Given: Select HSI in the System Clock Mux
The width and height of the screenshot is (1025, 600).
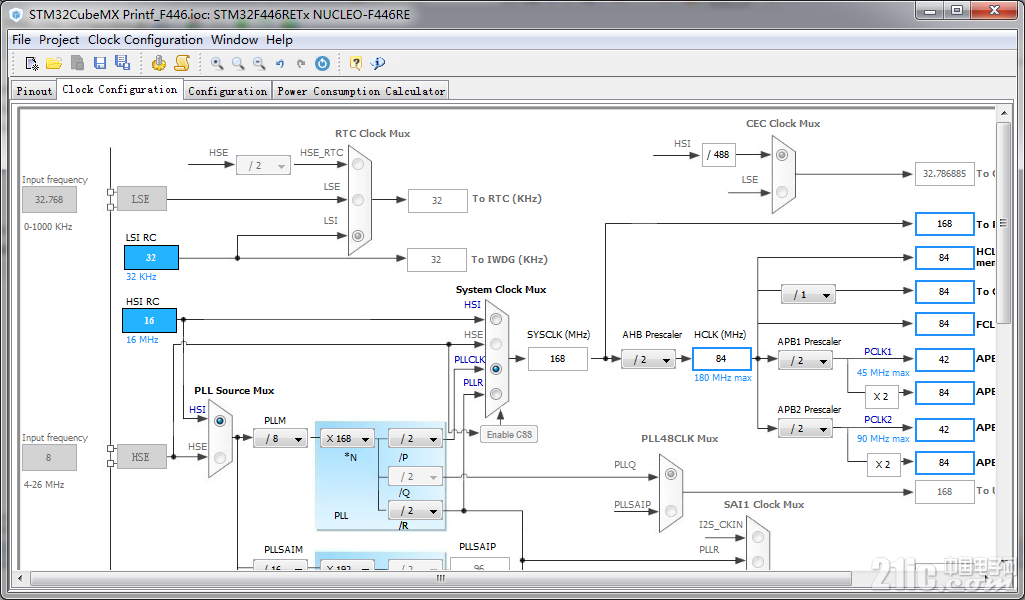Looking at the screenshot, I should pos(496,319).
